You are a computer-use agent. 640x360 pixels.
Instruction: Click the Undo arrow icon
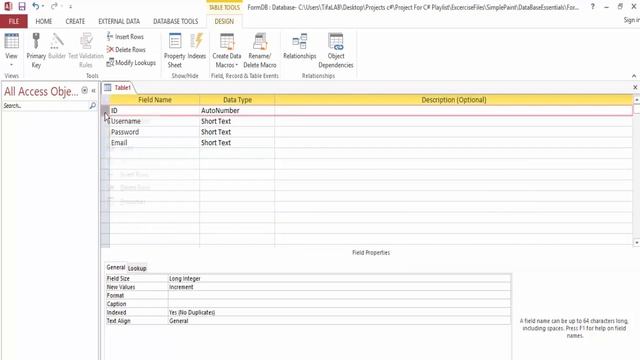[x=36, y=6]
